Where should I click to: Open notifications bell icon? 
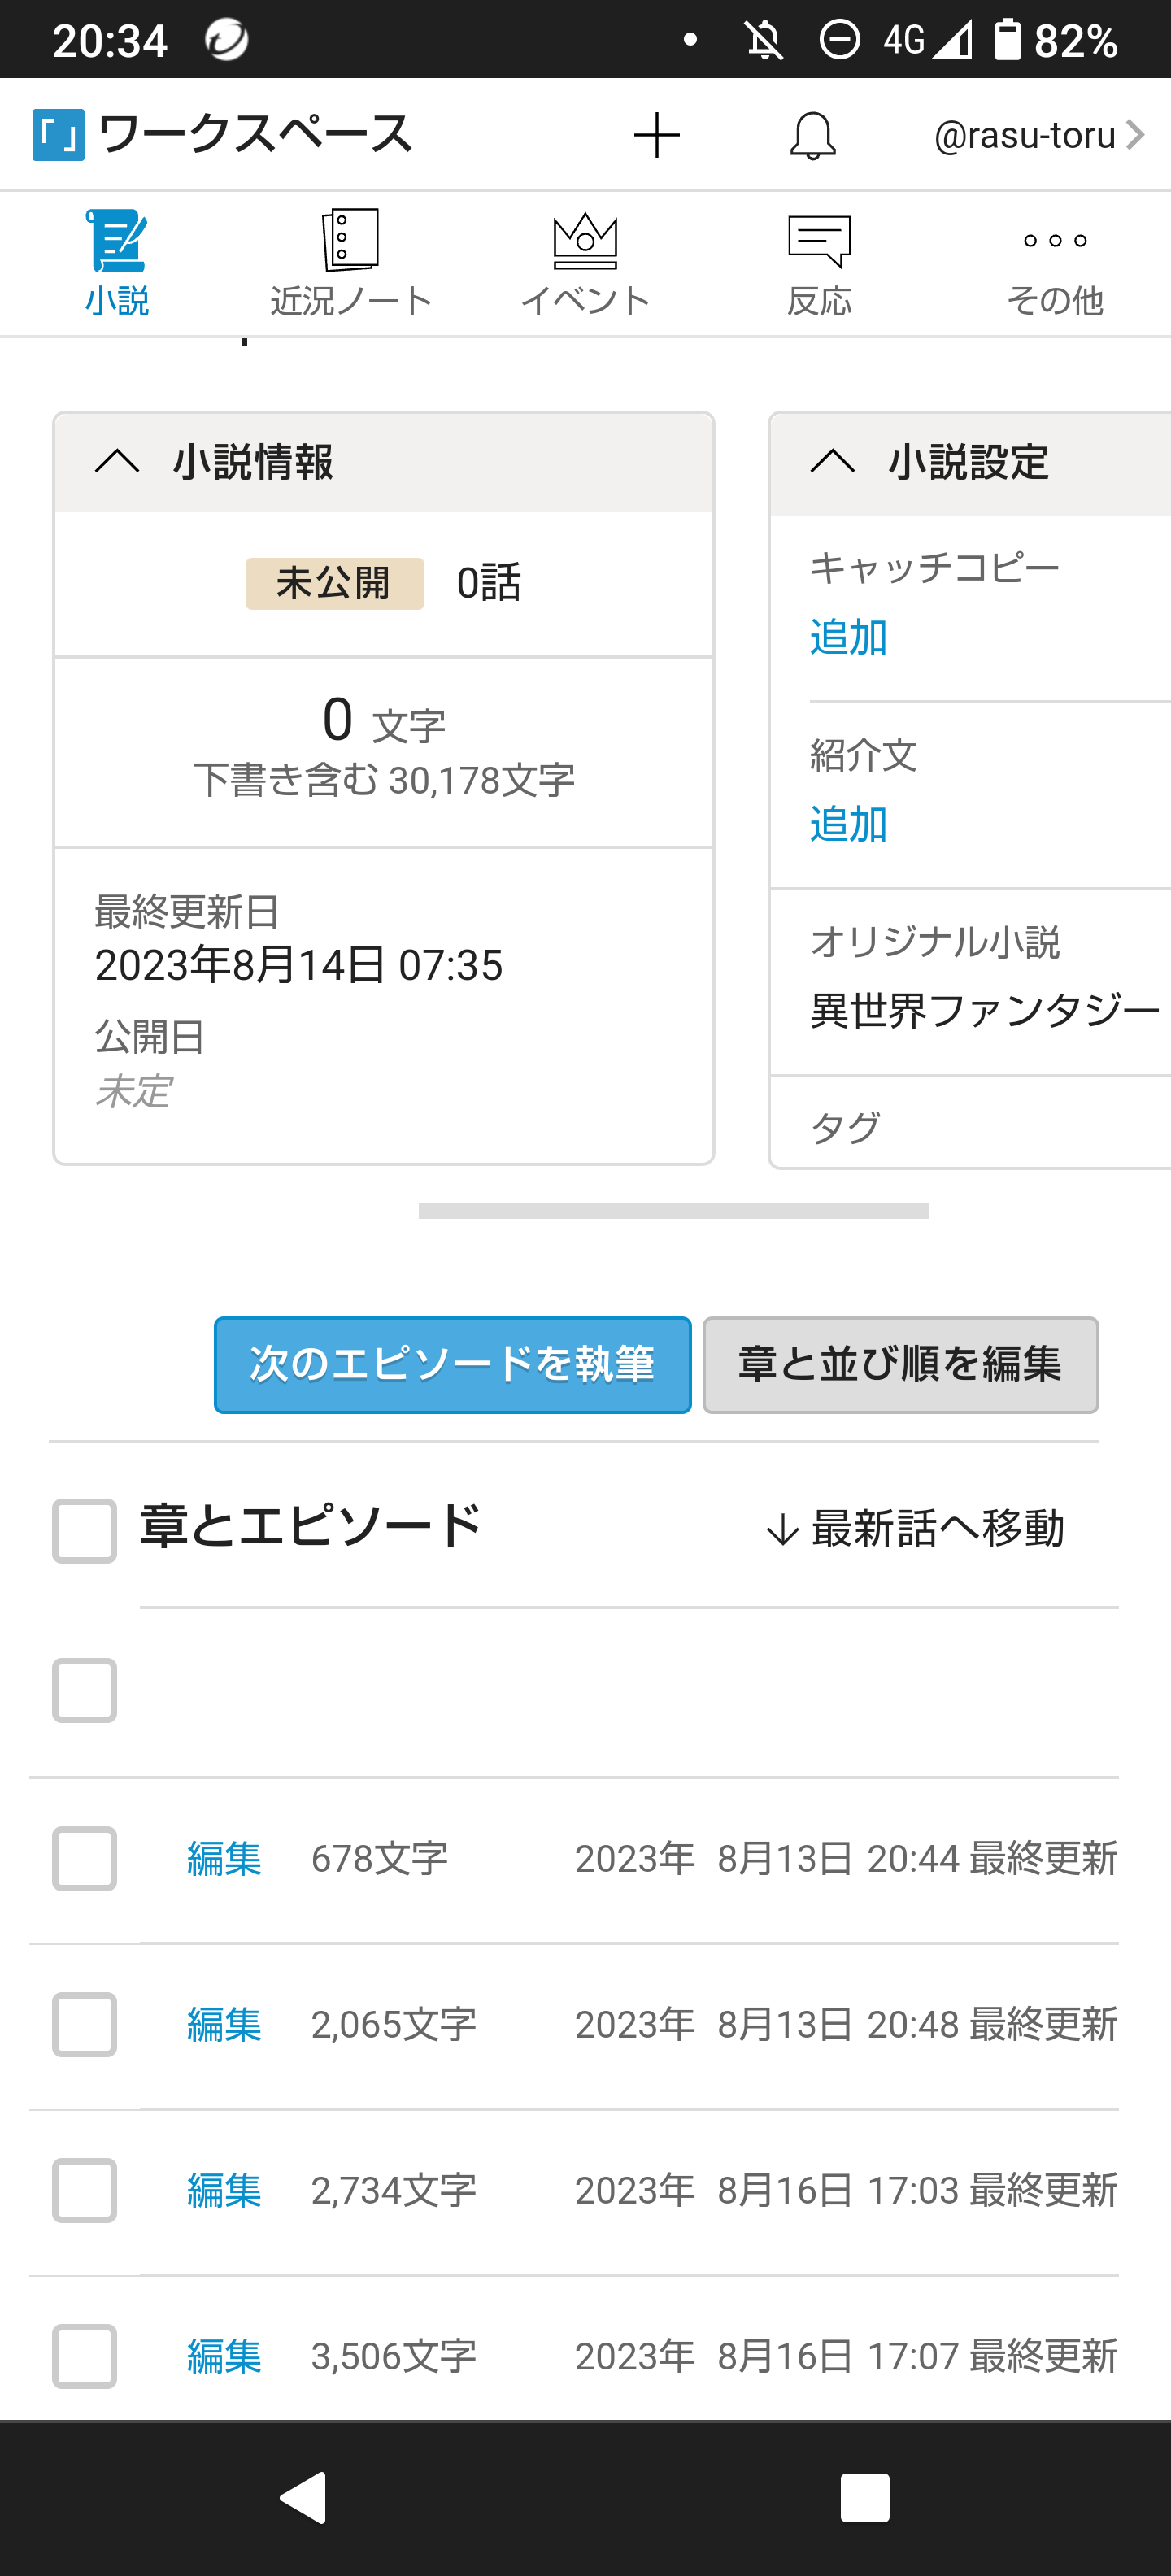(x=813, y=135)
